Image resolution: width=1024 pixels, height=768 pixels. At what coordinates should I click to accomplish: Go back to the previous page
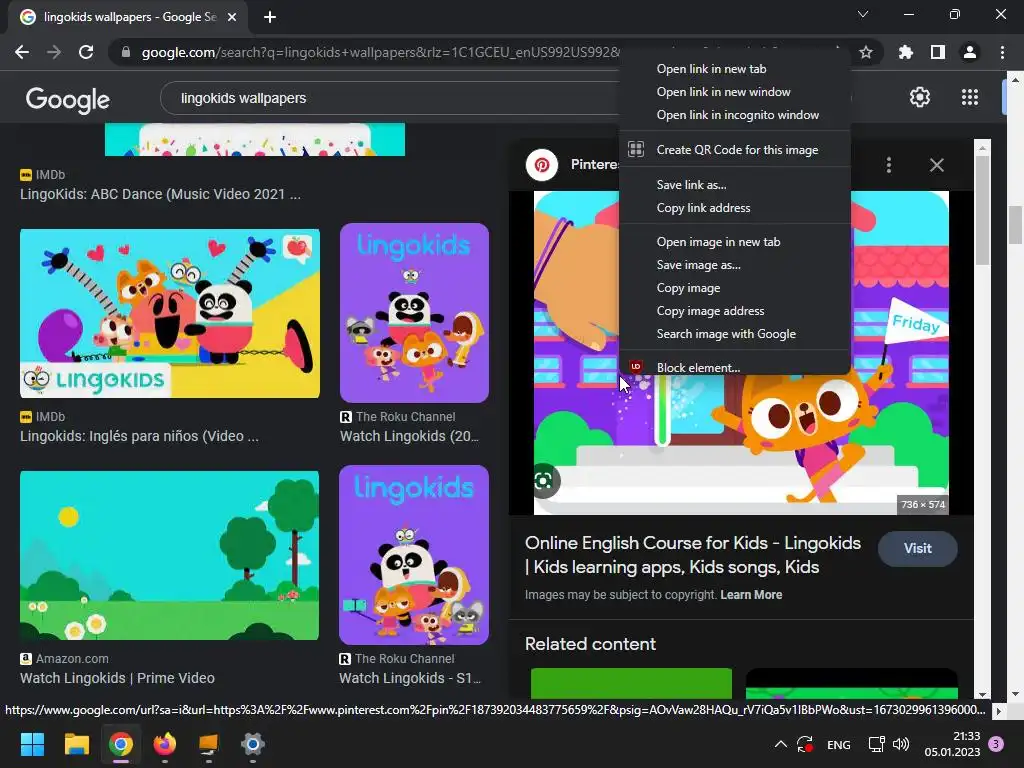pyautogui.click(x=22, y=52)
